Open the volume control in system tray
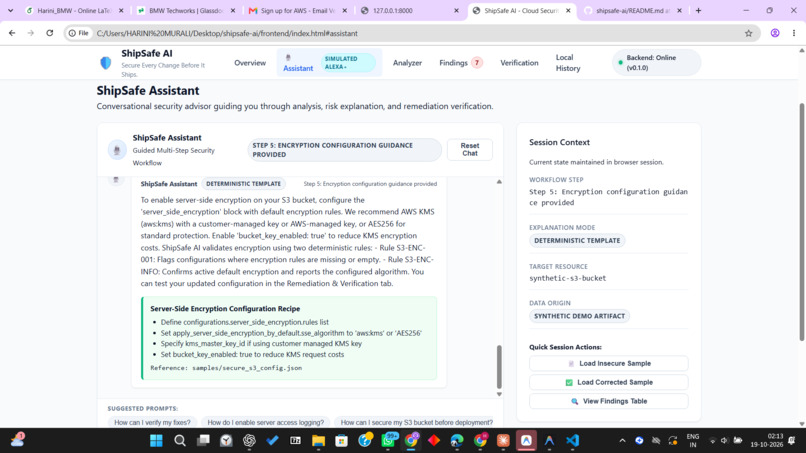Viewport: 806px width, 453px height. tap(724, 441)
